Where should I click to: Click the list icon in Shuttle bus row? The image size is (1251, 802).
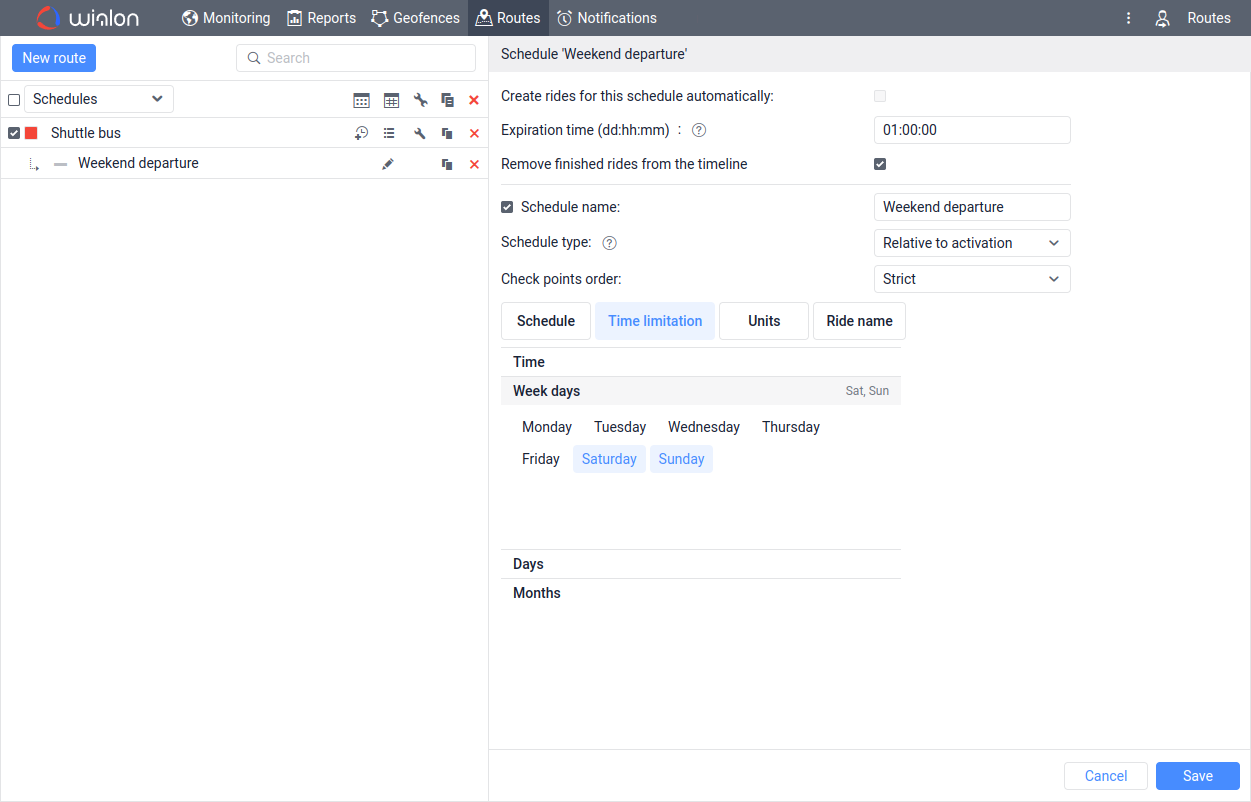coord(389,133)
